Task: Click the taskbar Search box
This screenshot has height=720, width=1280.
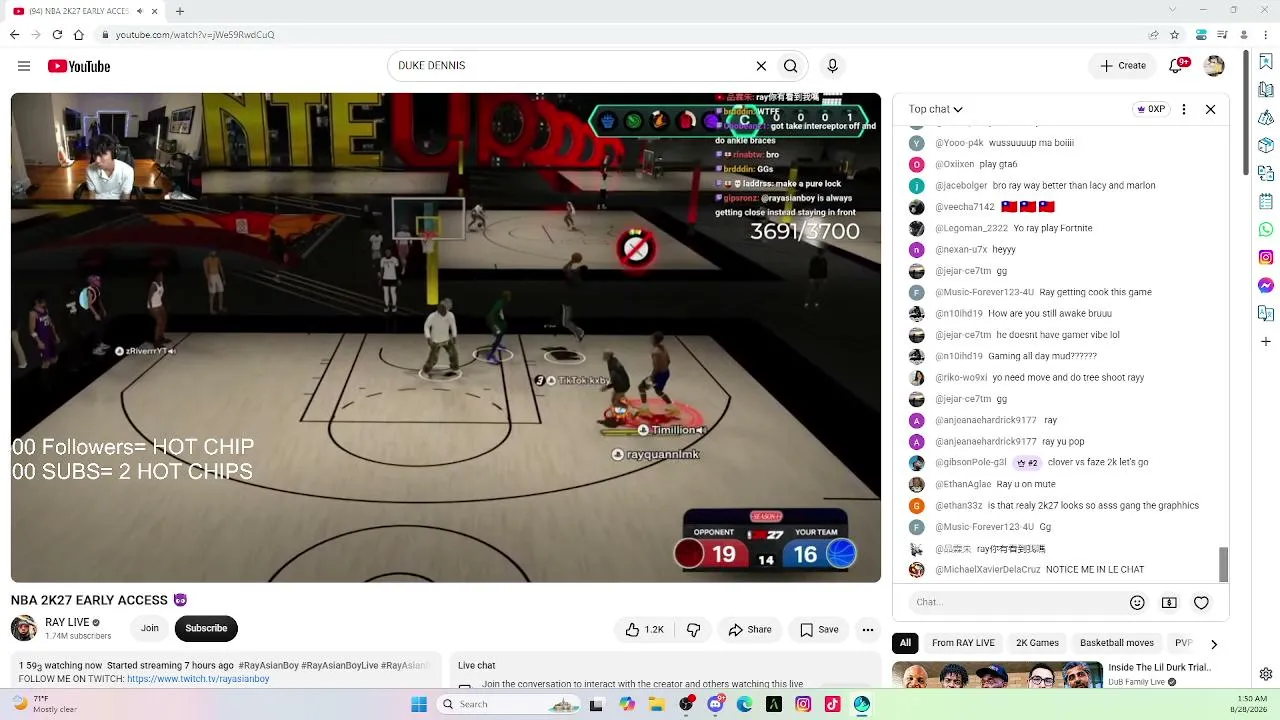Action: pos(508,704)
